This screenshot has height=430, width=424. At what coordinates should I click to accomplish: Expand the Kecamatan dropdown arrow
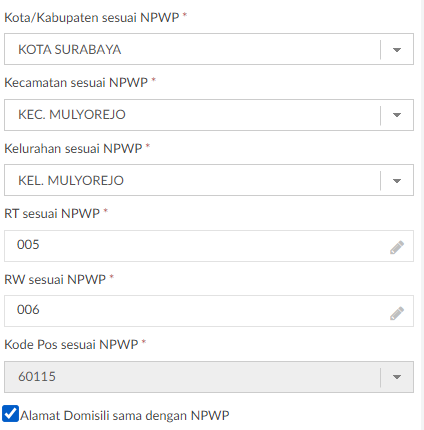397,115
